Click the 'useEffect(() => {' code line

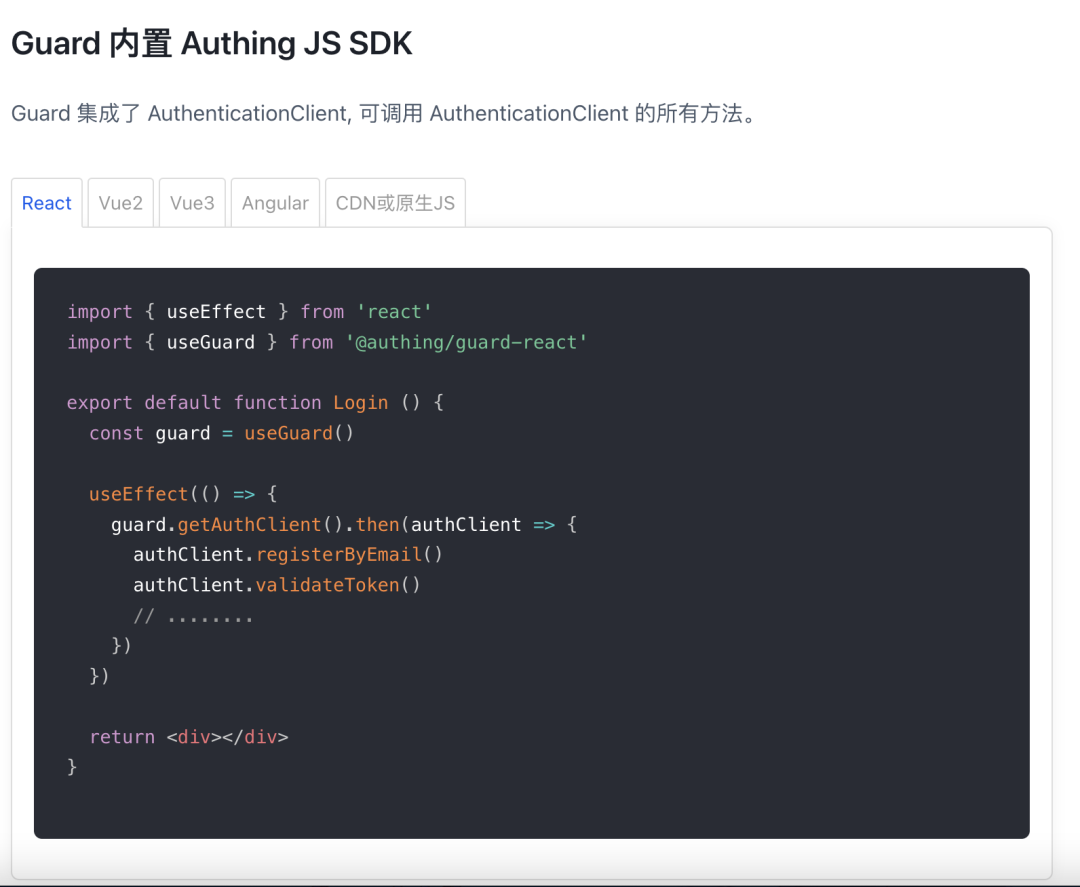click(x=183, y=494)
